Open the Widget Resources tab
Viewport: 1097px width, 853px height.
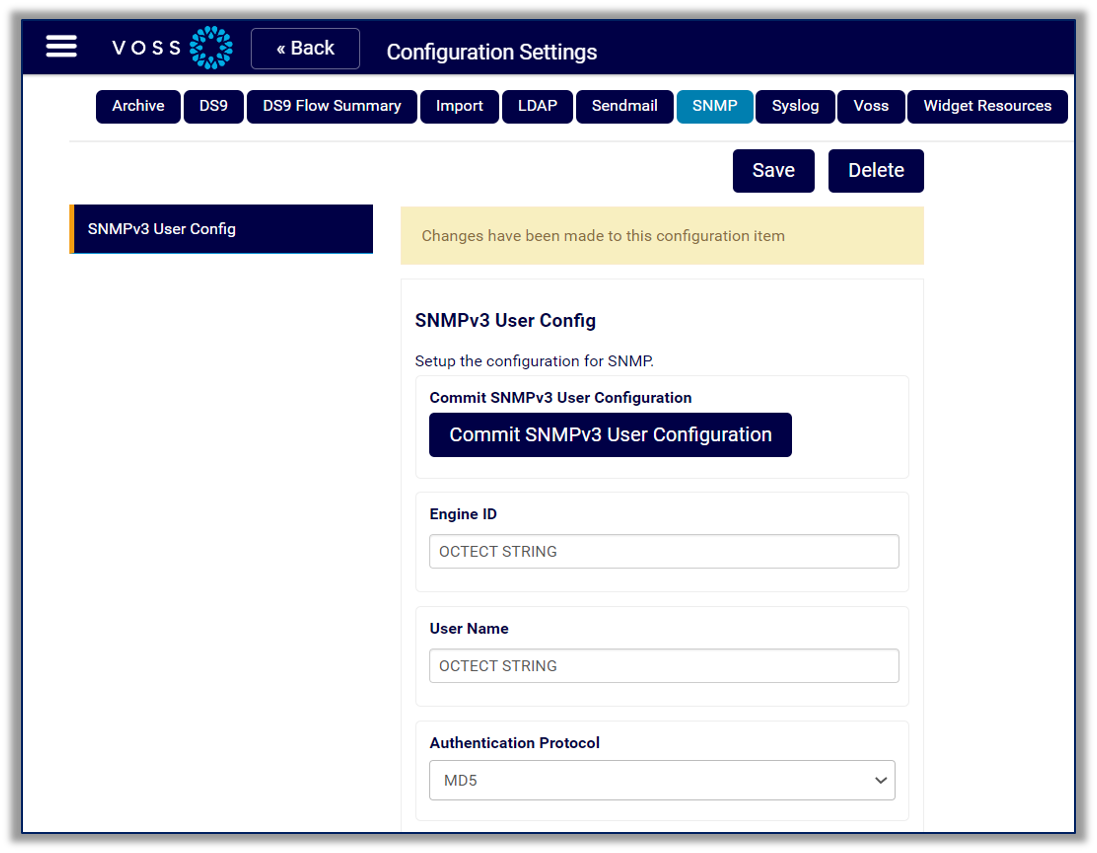pyautogui.click(x=987, y=106)
